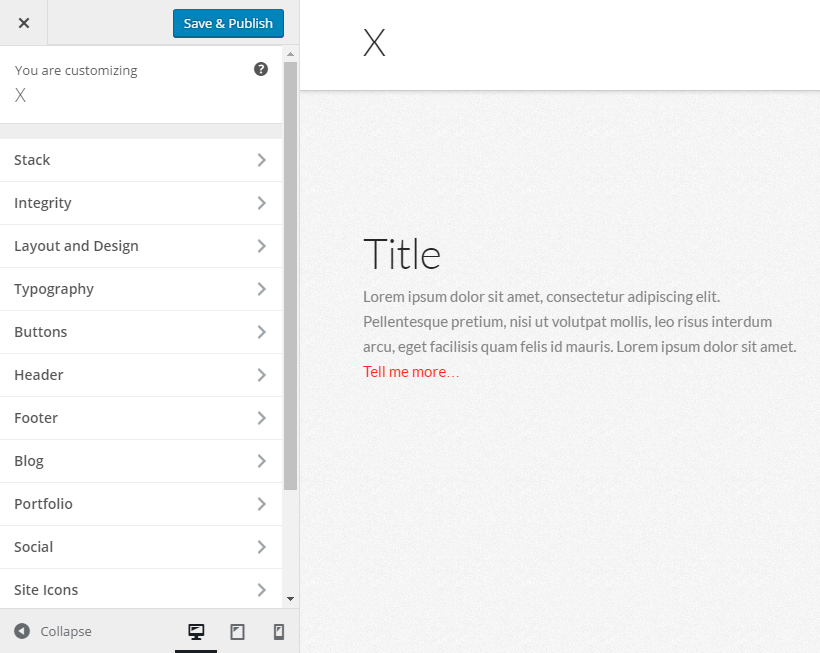
Task: Click the Integrity row chevron arrow
Action: click(262, 203)
